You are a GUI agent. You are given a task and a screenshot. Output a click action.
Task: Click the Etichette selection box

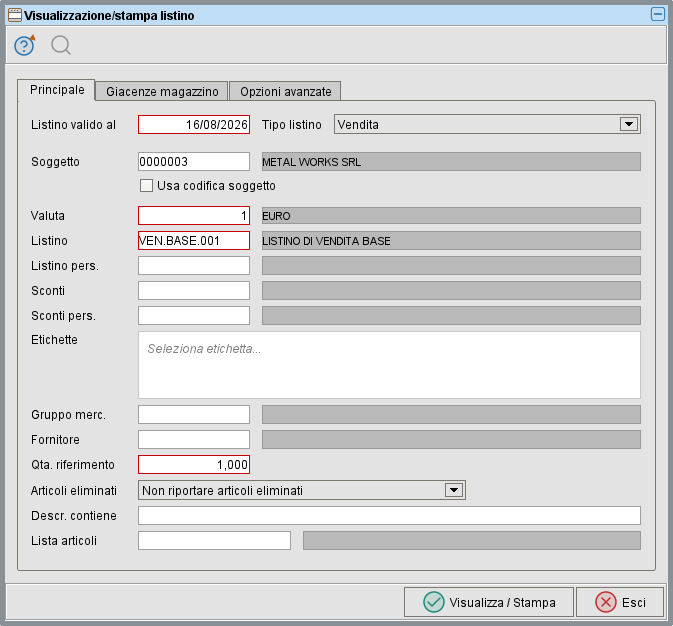[389, 365]
